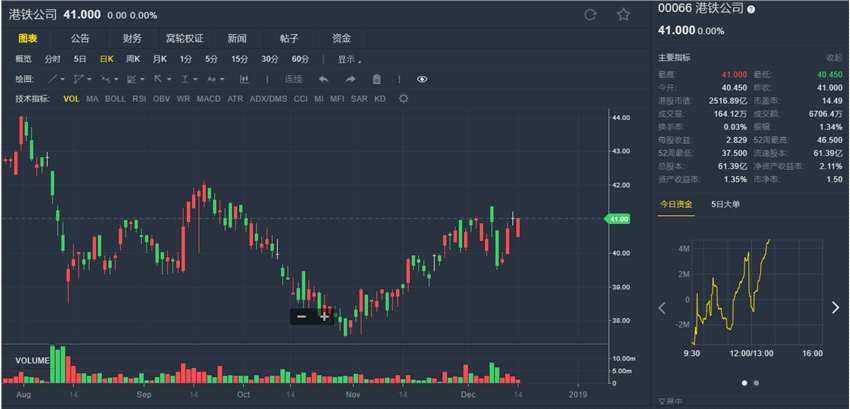The width and height of the screenshot is (850, 409).
Task: Add stock to favorites with star icon
Action: (x=623, y=15)
